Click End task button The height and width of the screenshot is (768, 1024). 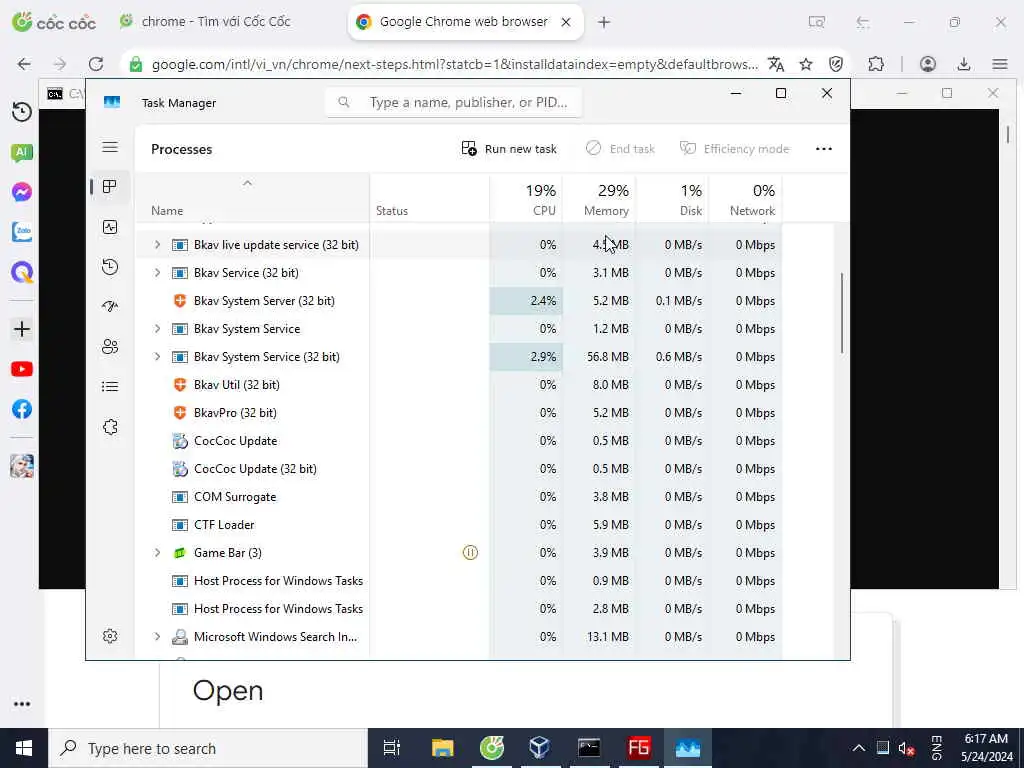620,149
